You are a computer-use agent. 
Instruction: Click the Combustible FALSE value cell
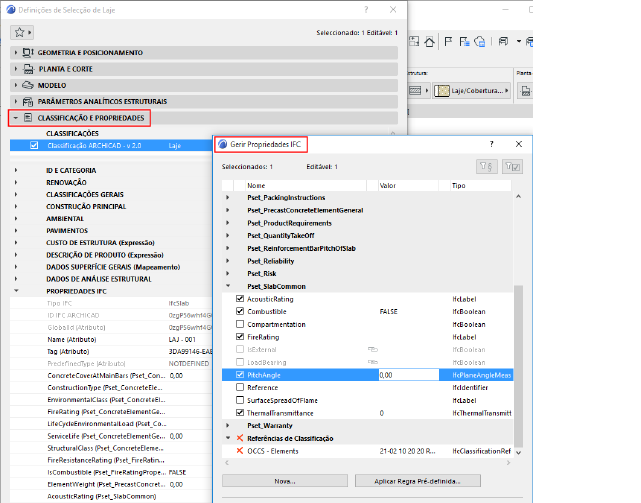tap(408, 312)
